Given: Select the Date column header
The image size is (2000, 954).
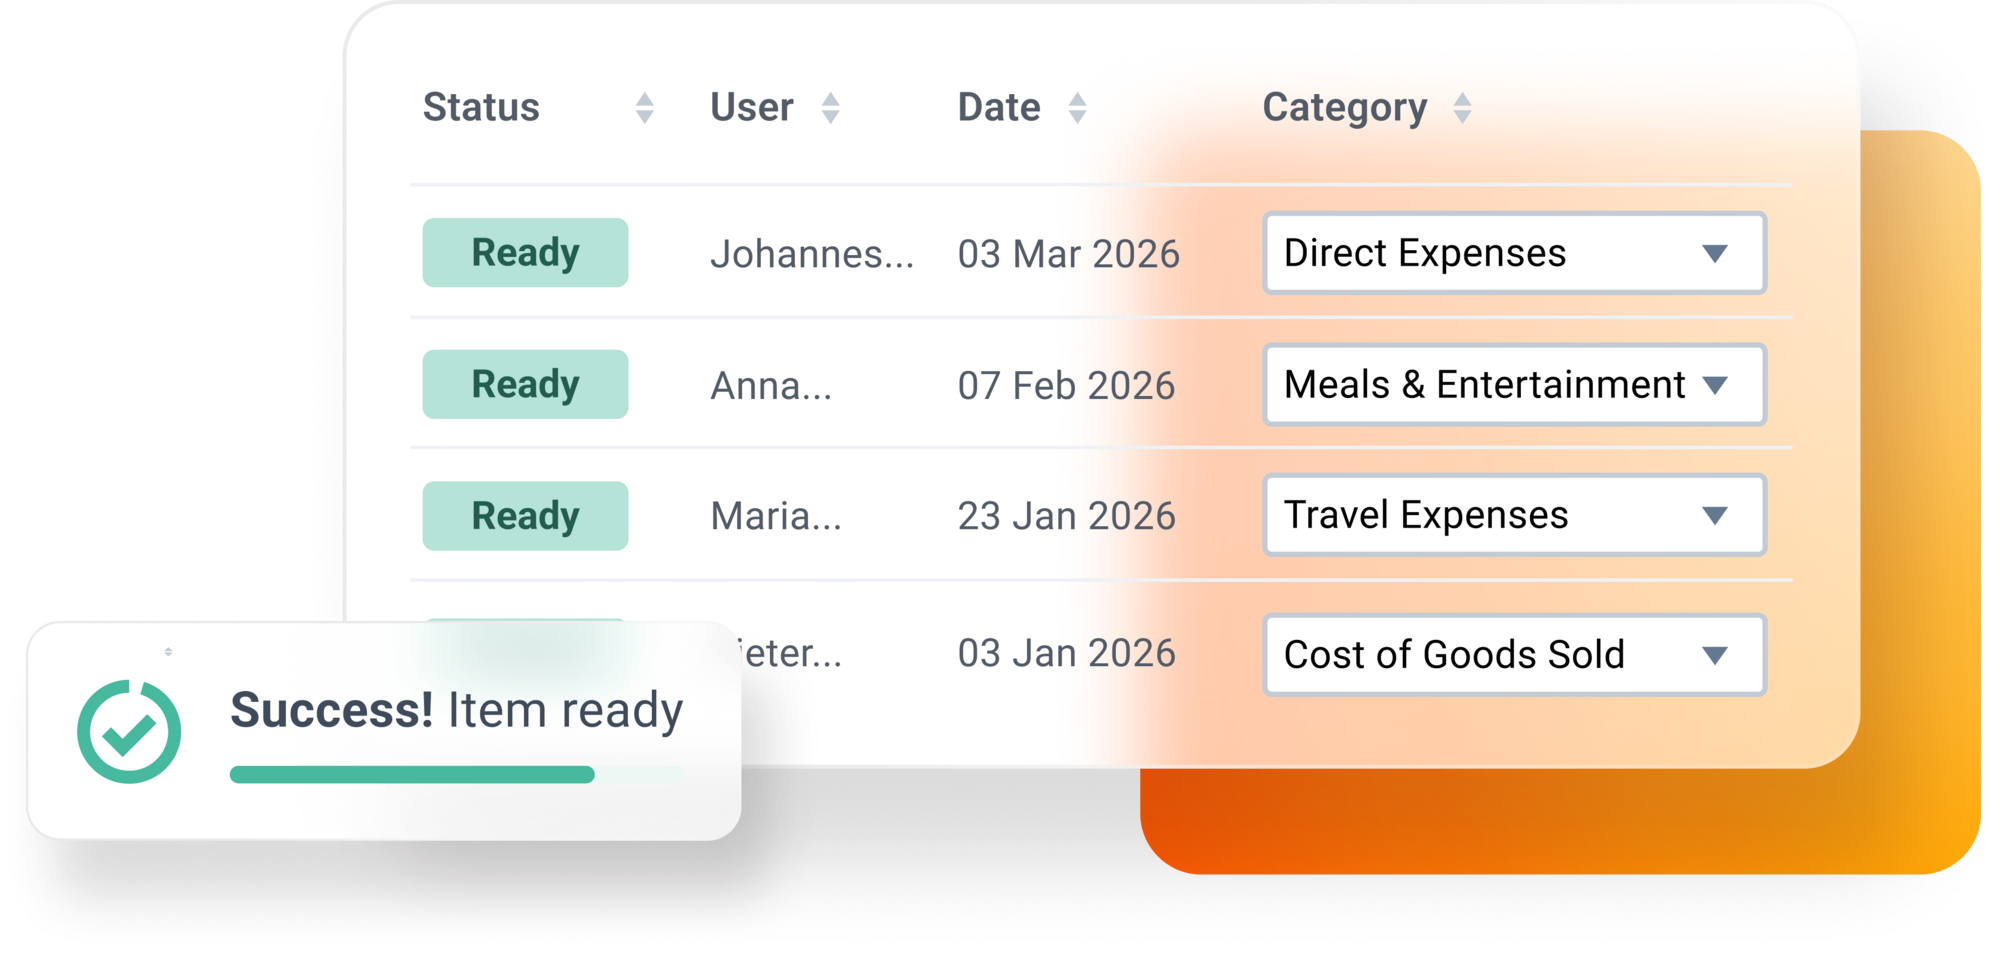Looking at the screenshot, I should [x=998, y=108].
